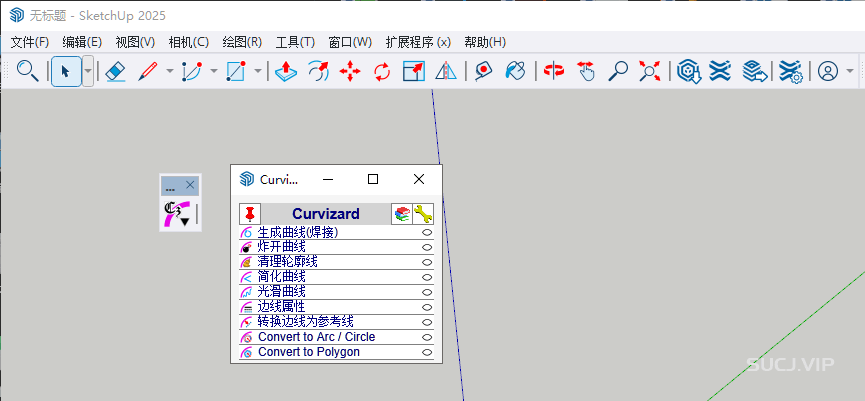865x401 pixels.
Task: Select the Scale tool
Action: [x=414, y=71]
